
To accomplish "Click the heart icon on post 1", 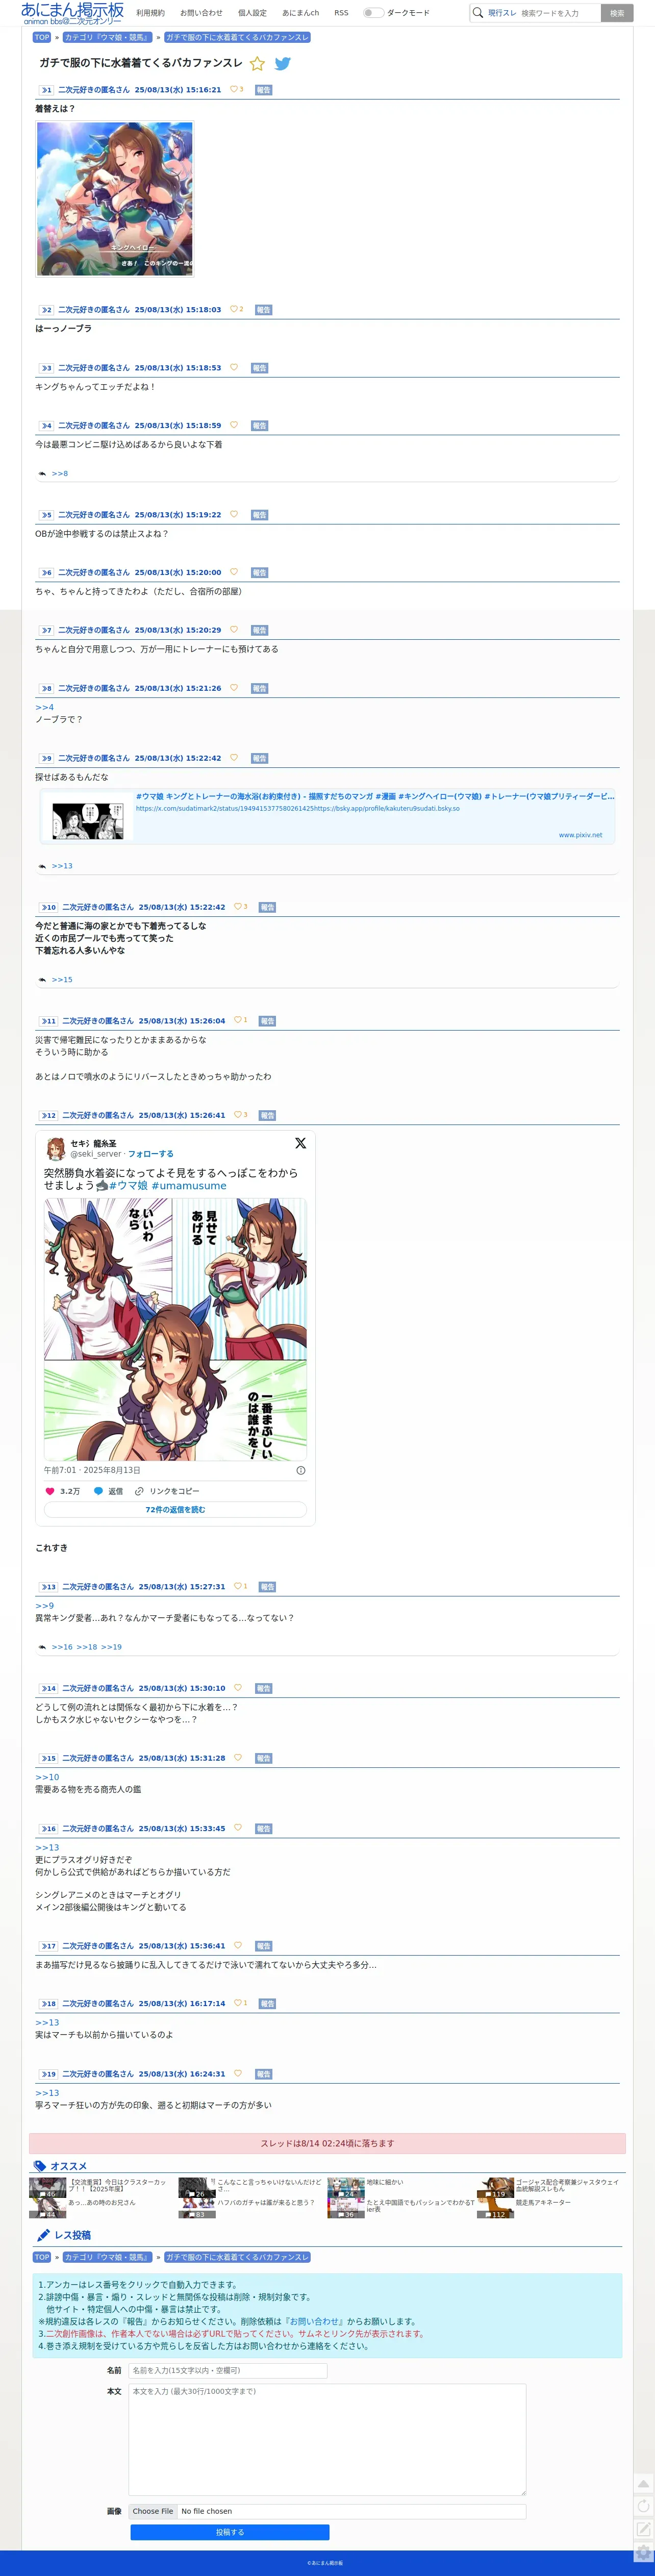I will [234, 89].
